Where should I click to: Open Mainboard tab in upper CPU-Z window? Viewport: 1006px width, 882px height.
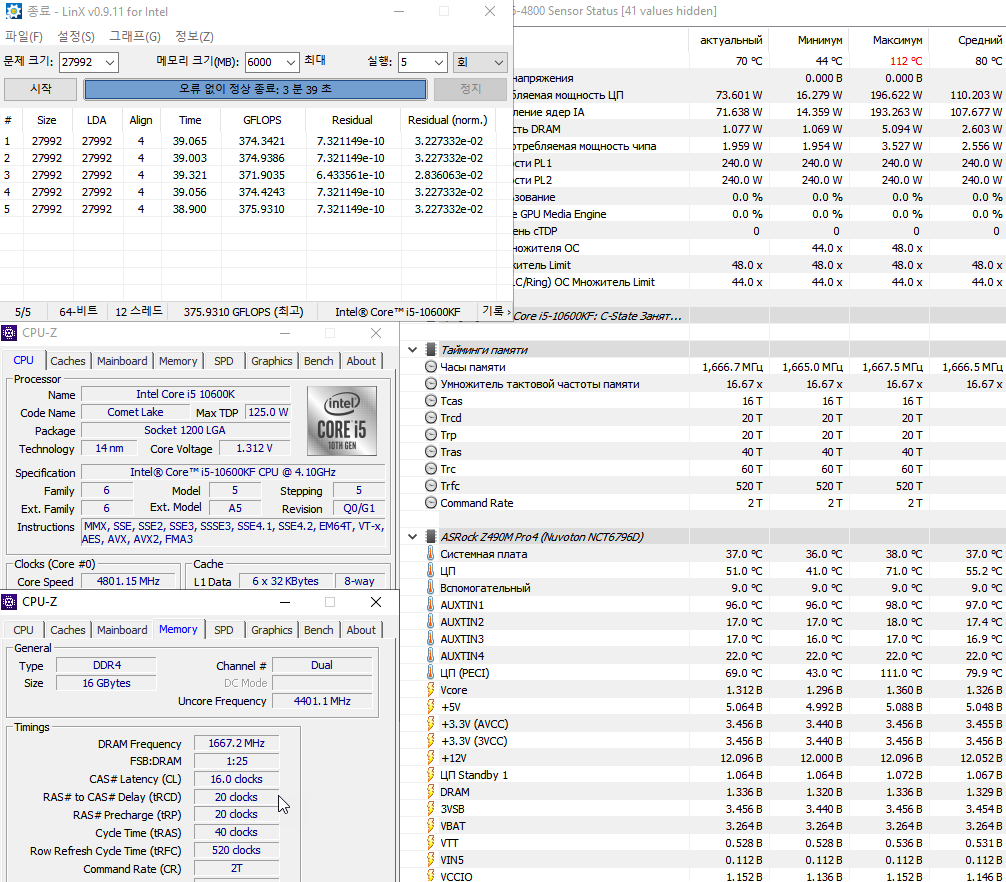[x=122, y=361]
